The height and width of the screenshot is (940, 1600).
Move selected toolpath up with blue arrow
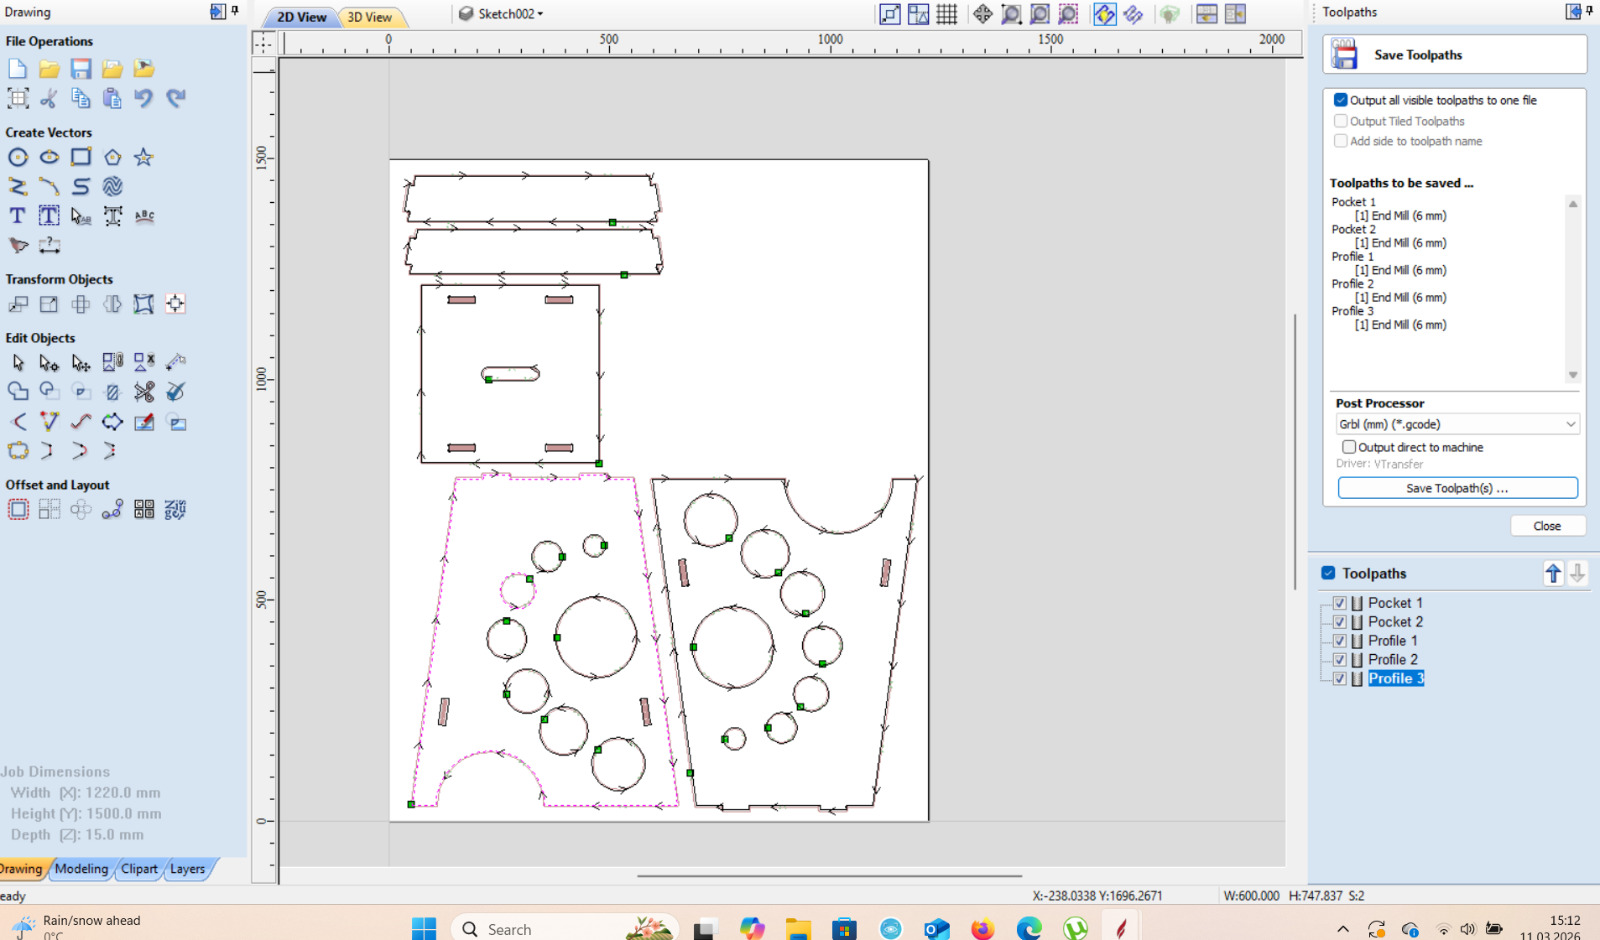coord(1553,573)
